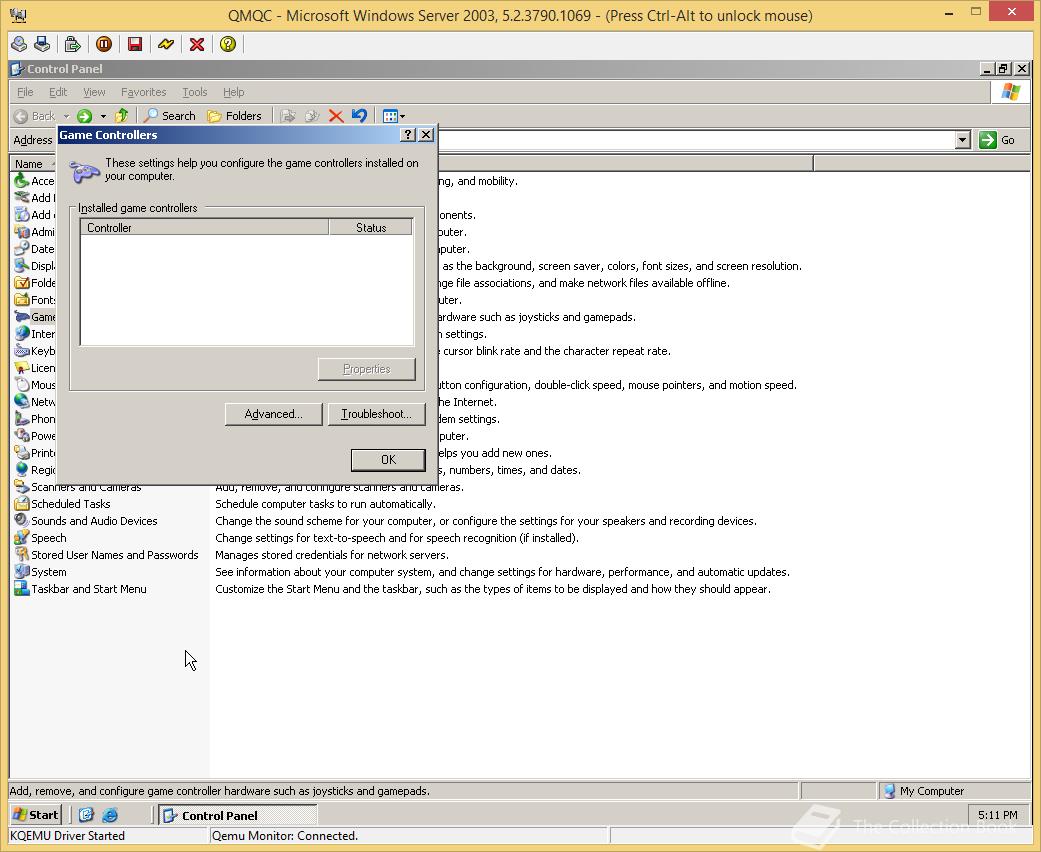The width and height of the screenshot is (1041, 852).
Task: Open the File menu
Action: coord(25,92)
